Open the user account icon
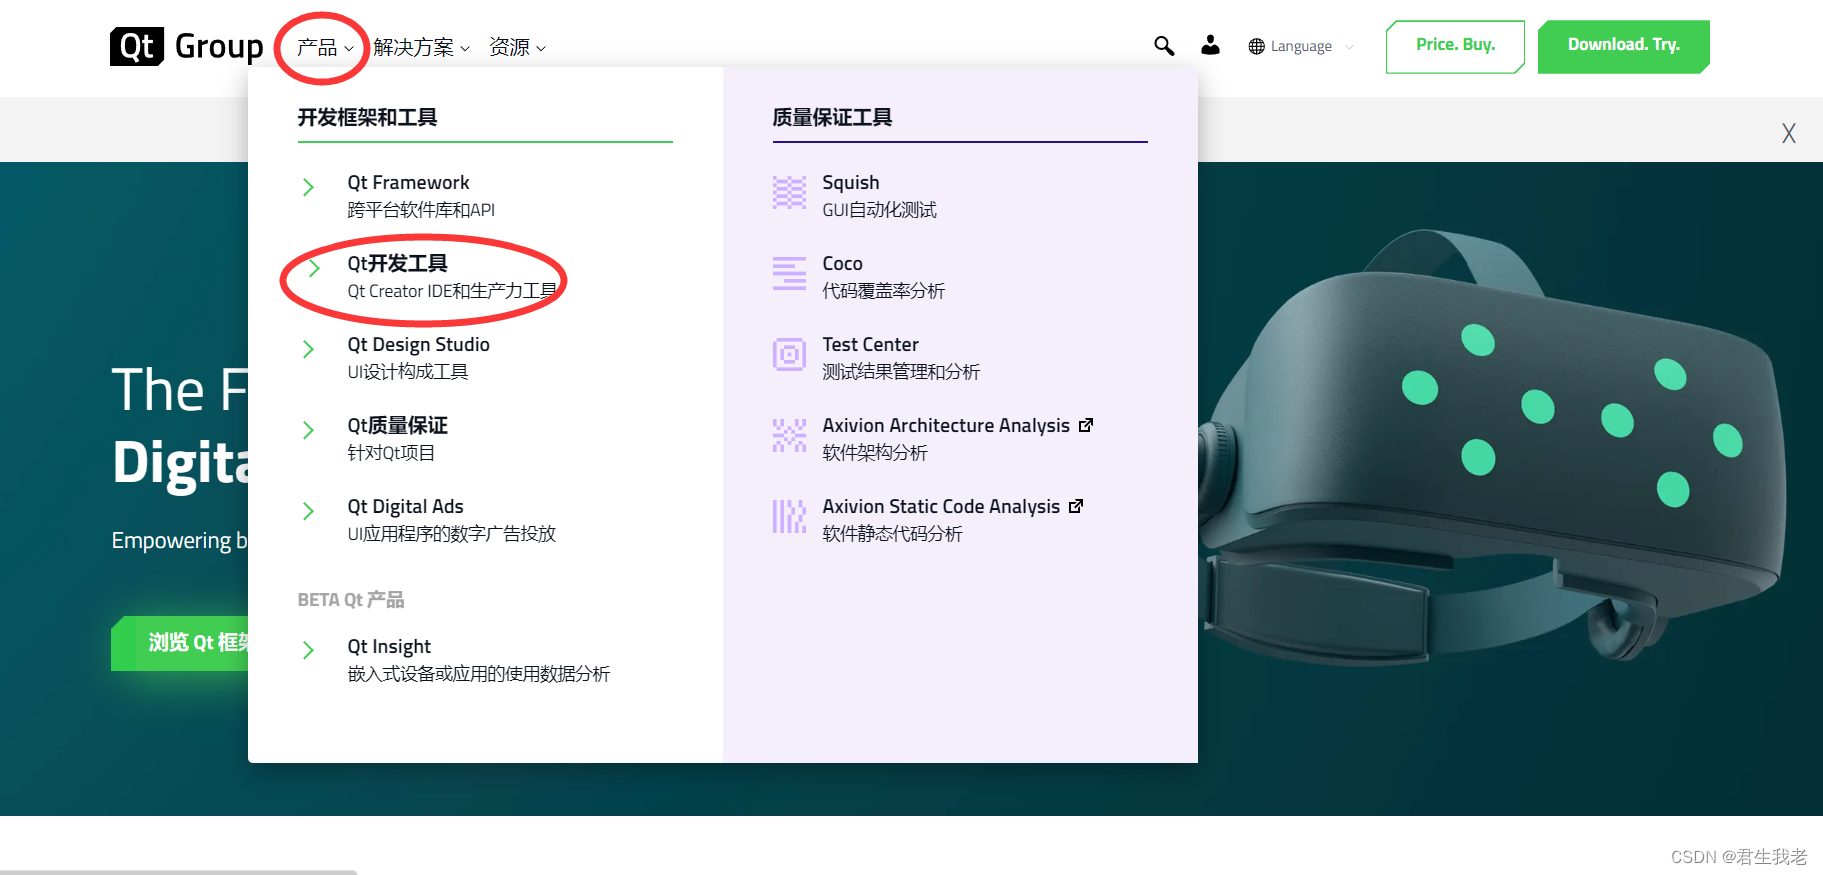1823x875 pixels. pyautogui.click(x=1210, y=45)
